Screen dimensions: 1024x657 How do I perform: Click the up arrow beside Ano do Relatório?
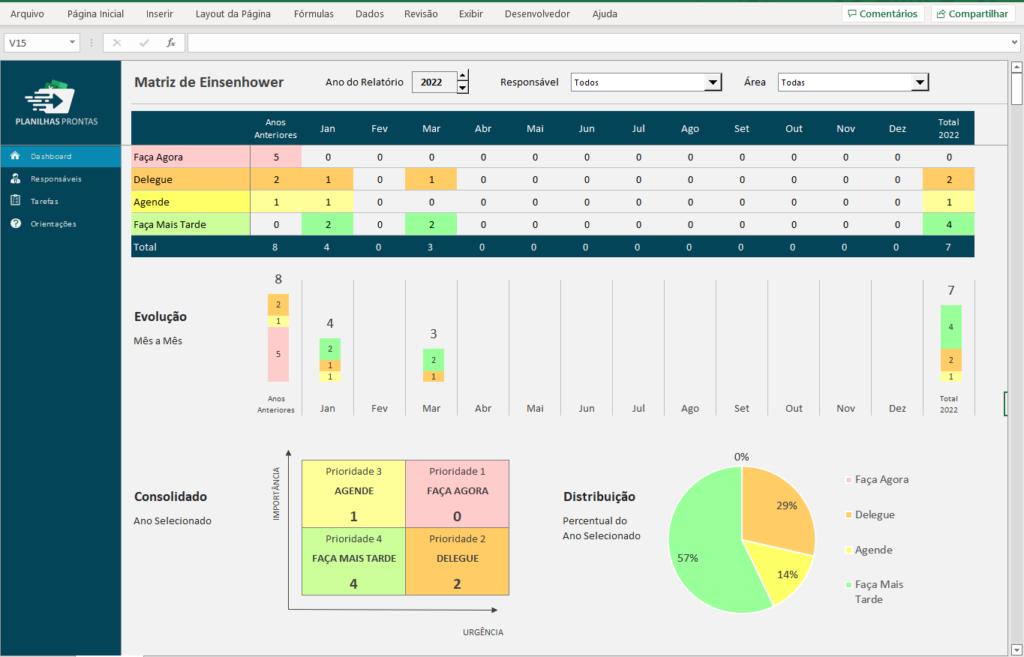click(x=461, y=77)
